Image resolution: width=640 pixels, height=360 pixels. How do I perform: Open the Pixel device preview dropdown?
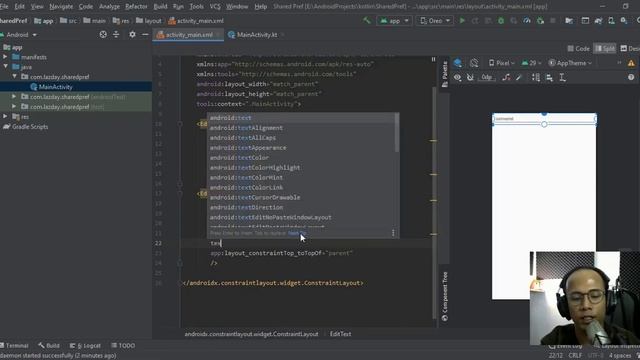[x=502, y=63]
